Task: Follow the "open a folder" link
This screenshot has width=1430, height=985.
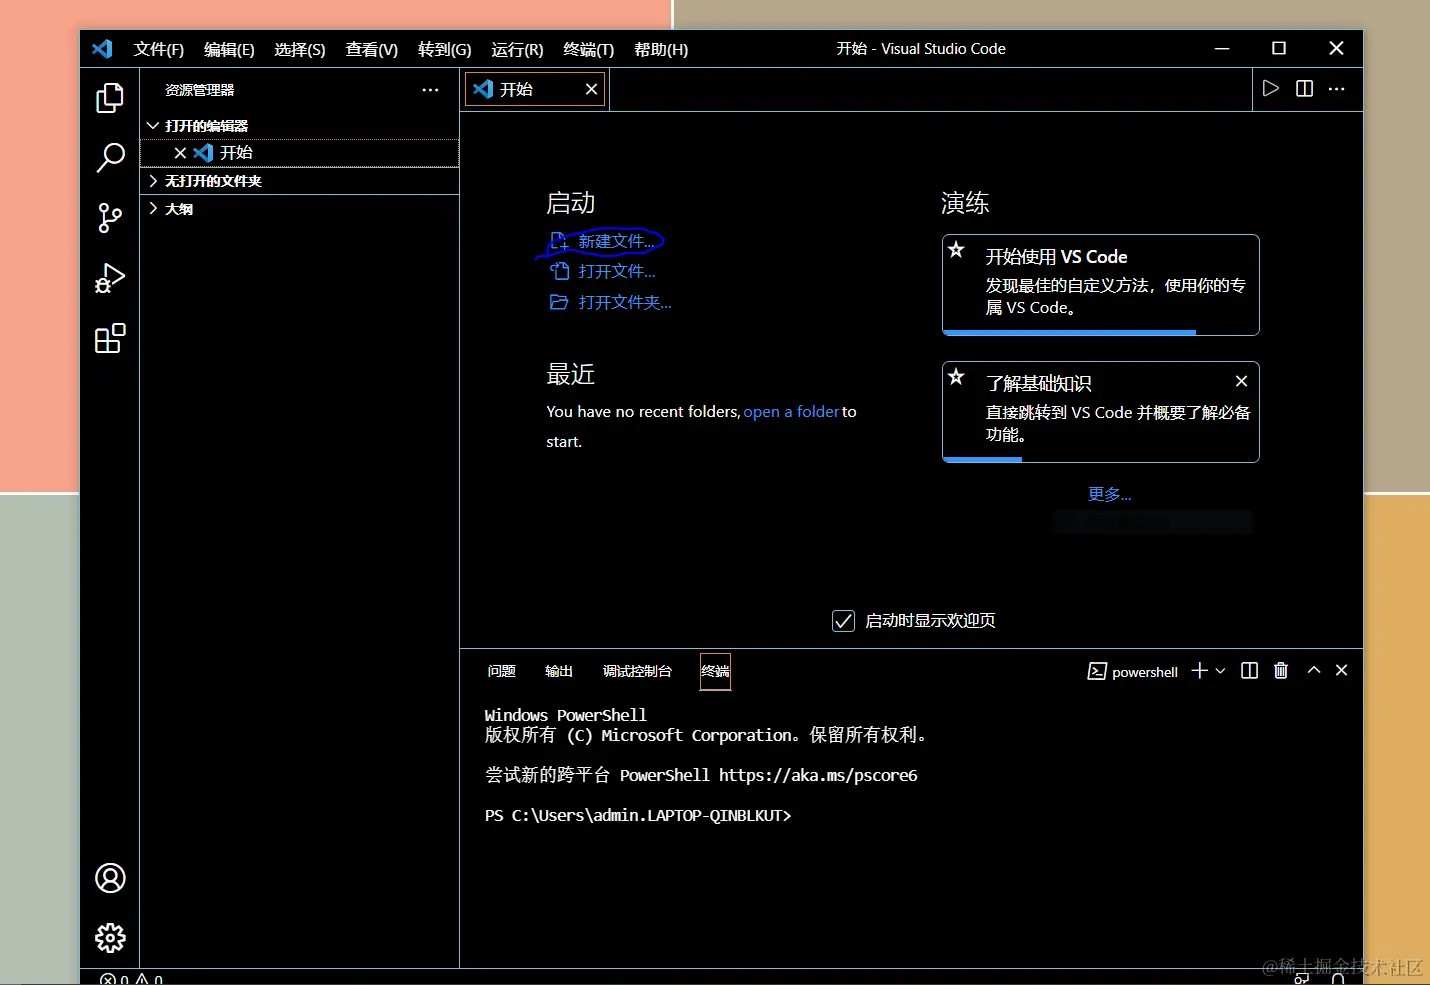Action: (791, 412)
